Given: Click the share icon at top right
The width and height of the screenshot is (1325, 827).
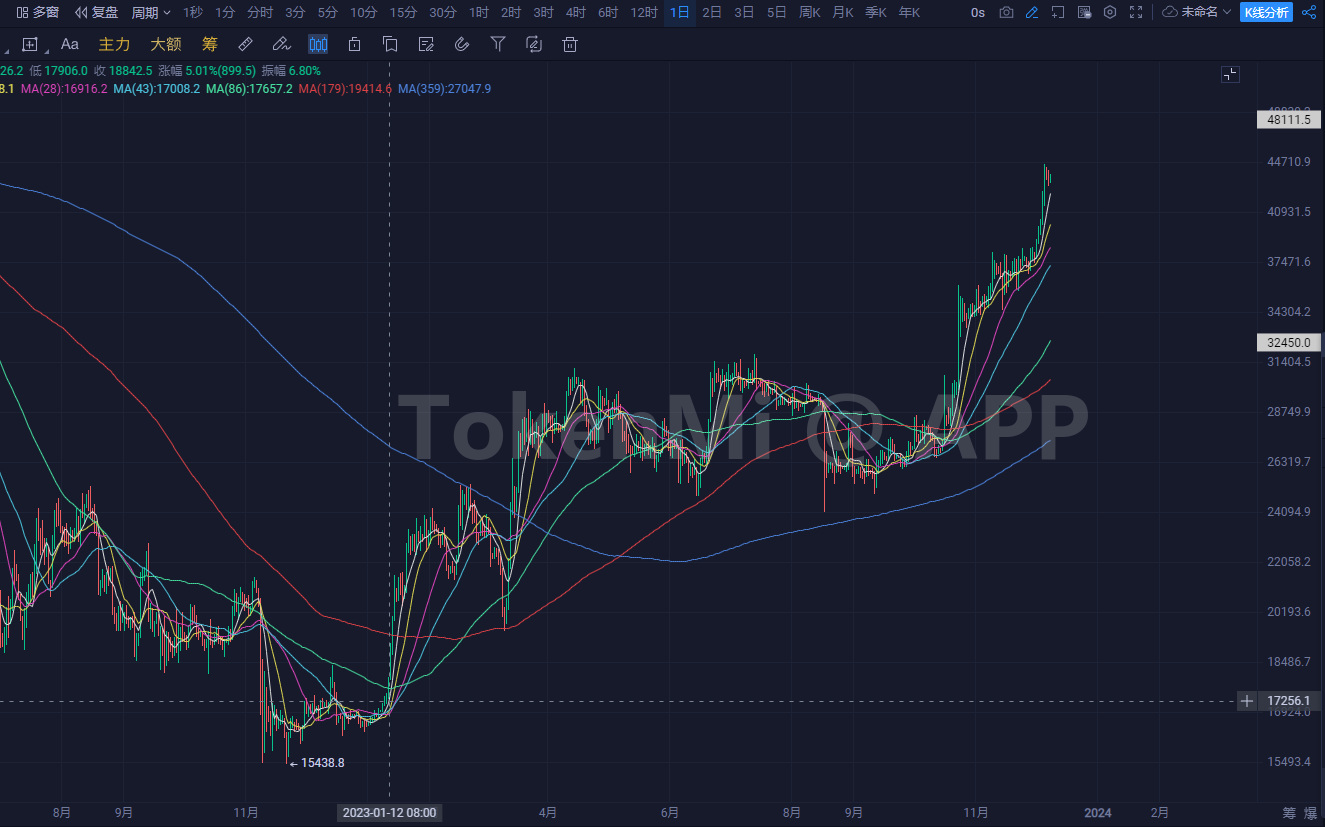Looking at the screenshot, I should [x=1309, y=12].
